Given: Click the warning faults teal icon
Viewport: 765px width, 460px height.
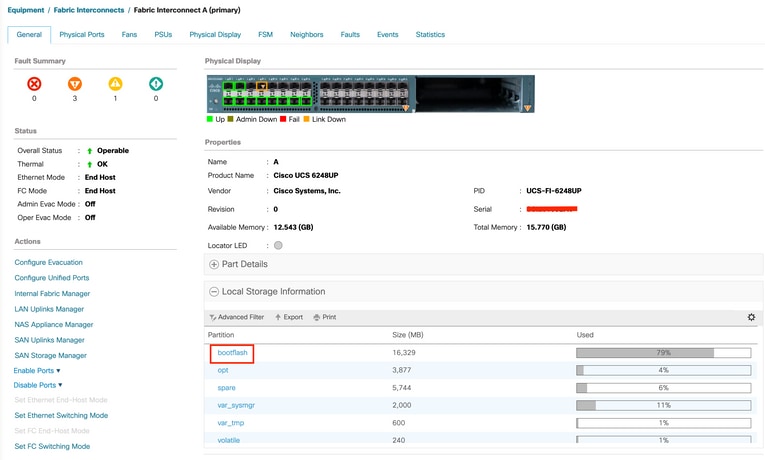Looking at the screenshot, I should tap(156, 84).
